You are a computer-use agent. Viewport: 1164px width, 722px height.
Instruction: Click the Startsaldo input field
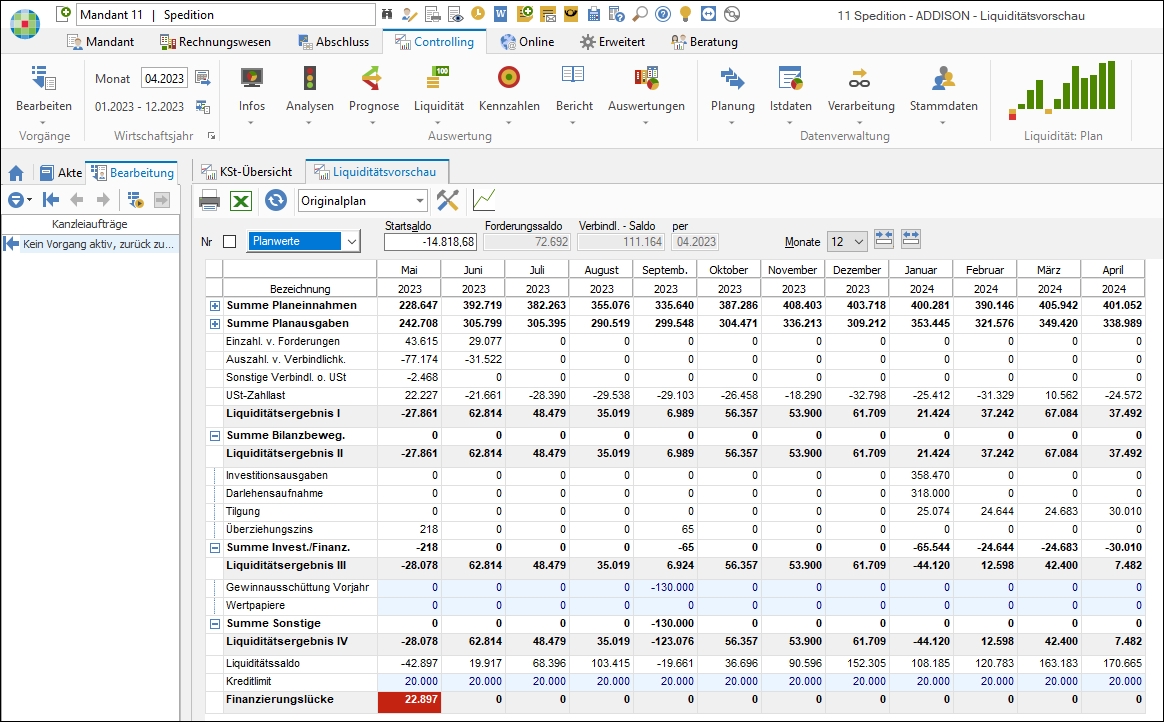coord(430,242)
